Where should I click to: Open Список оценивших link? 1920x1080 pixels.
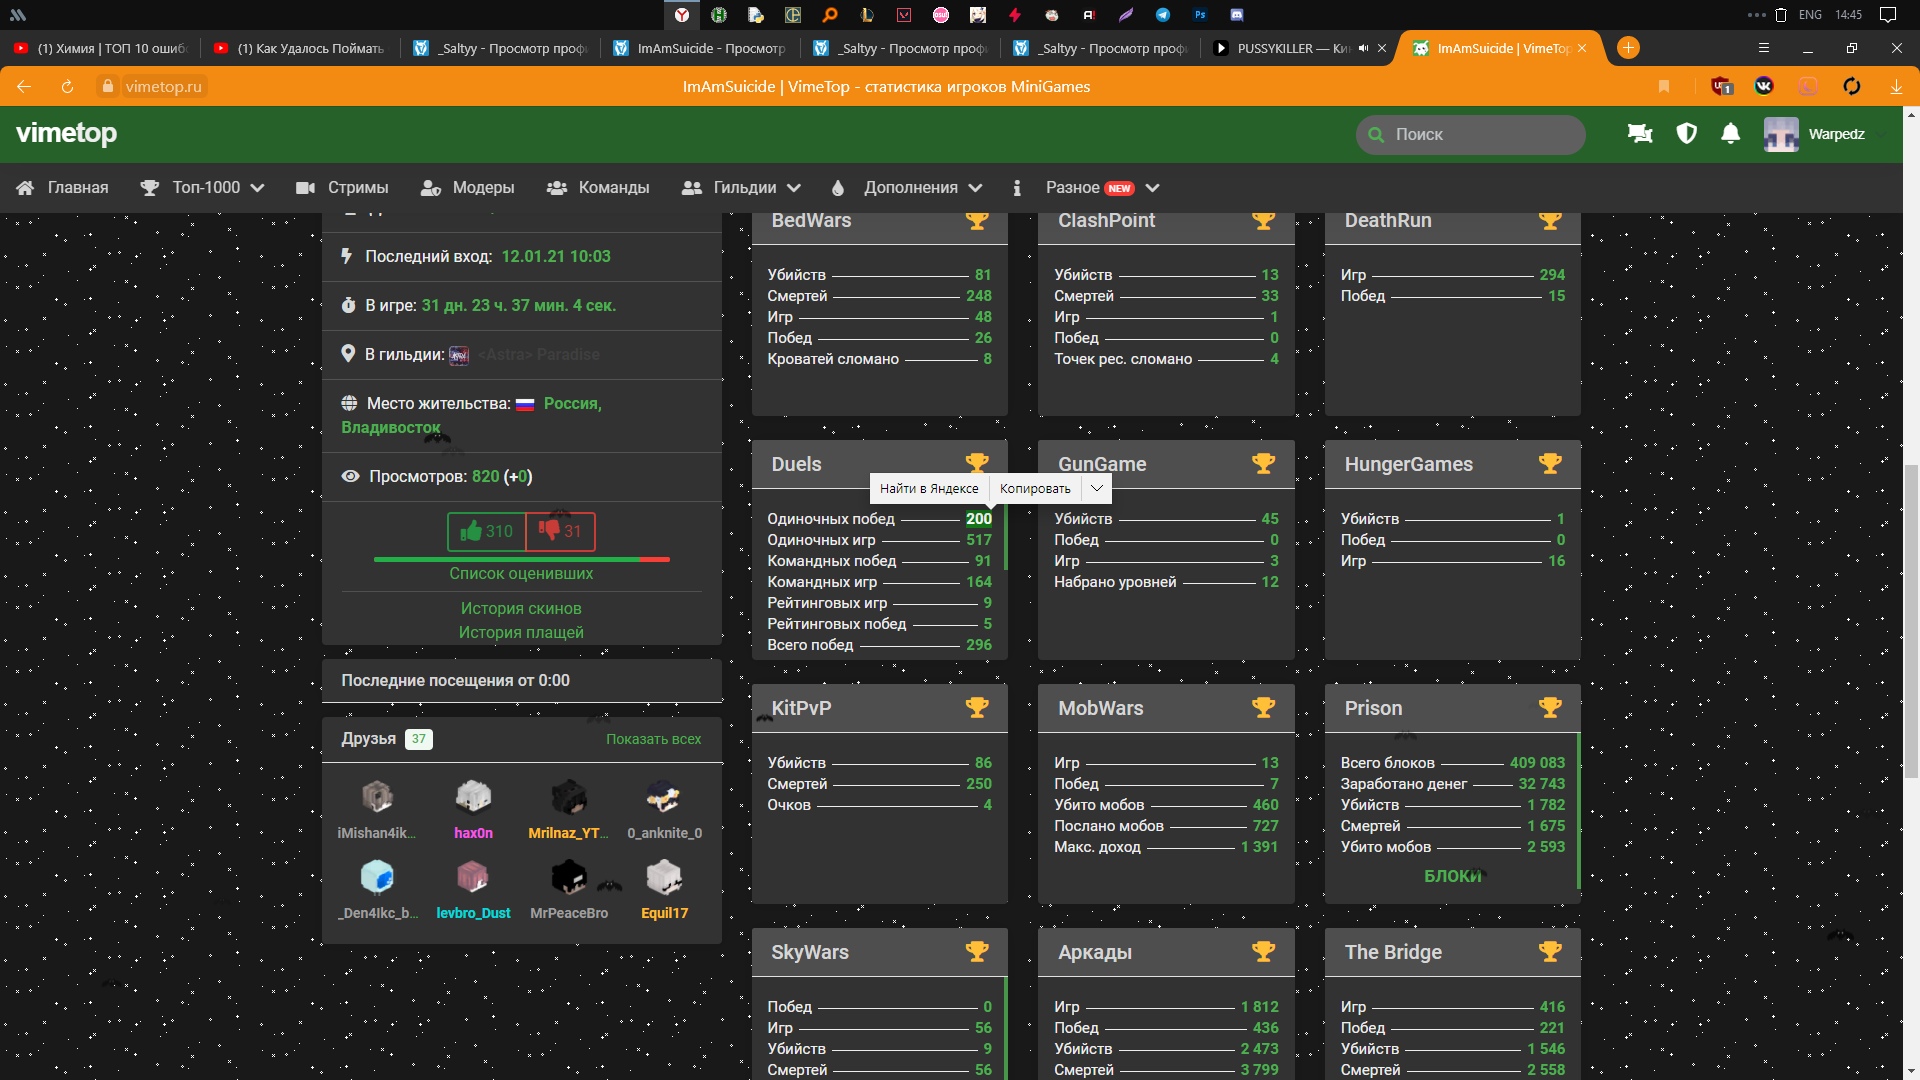pos(521,574)
